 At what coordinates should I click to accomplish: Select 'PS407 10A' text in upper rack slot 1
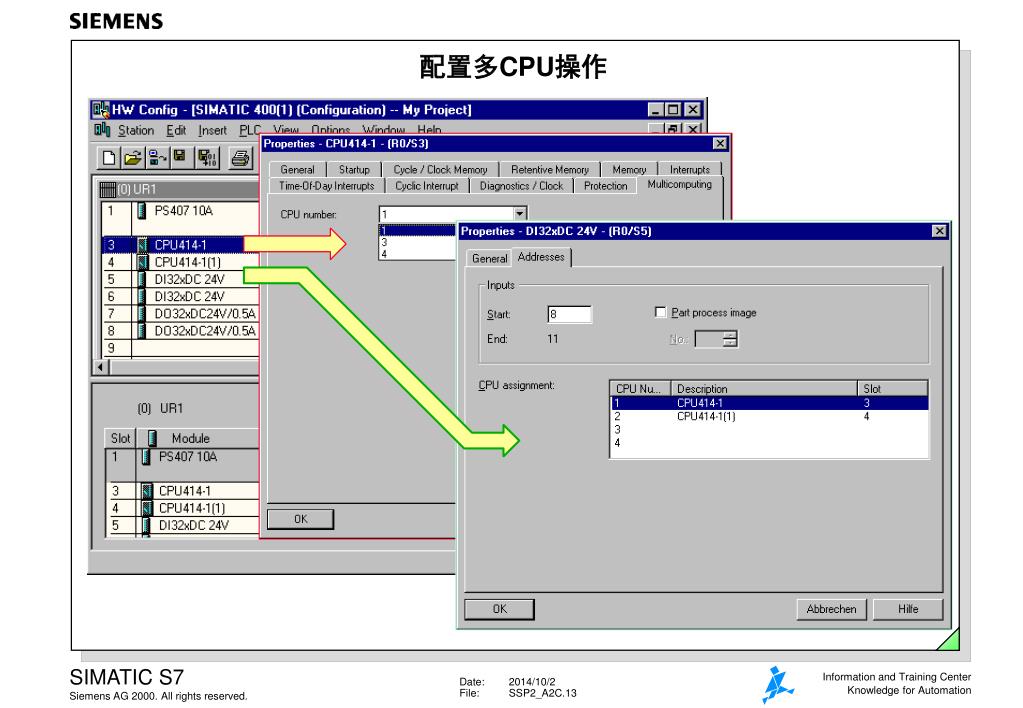[183, 211]
